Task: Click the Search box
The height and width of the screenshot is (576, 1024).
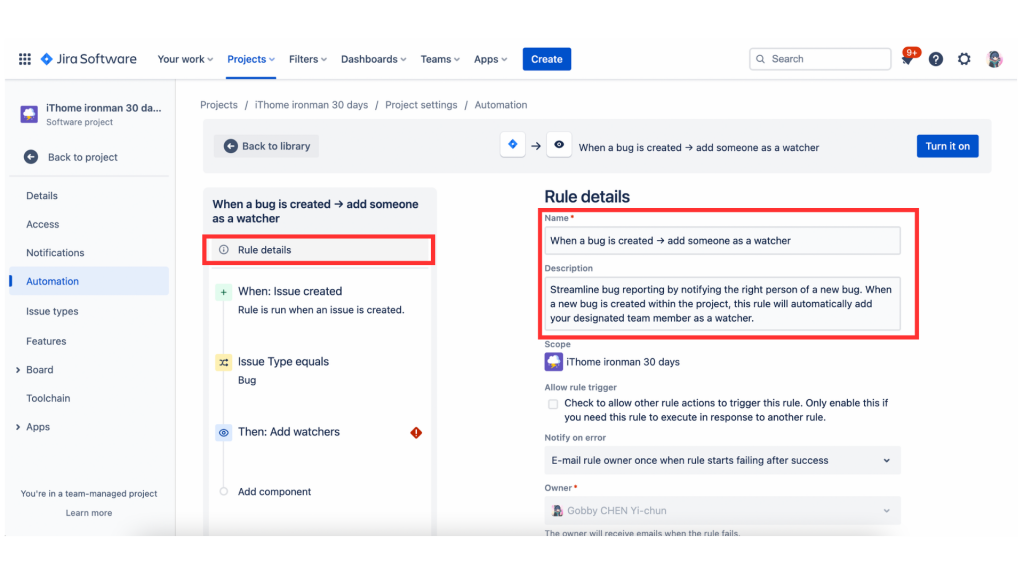Action: (820, 59)
